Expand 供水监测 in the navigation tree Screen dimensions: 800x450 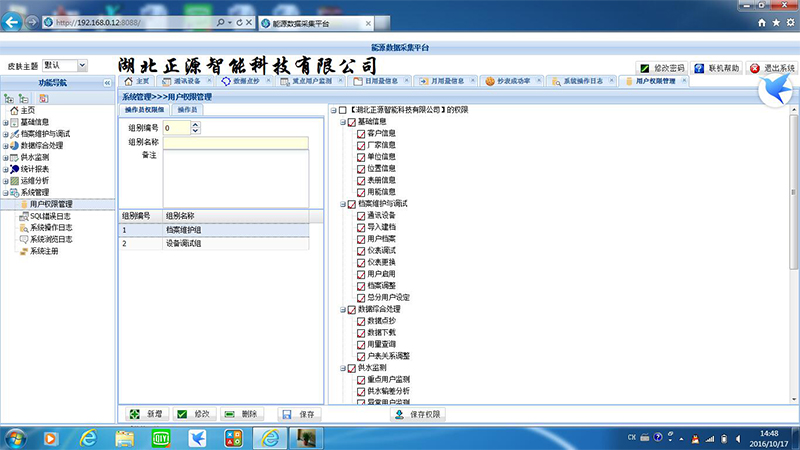[x=6, y=158]
